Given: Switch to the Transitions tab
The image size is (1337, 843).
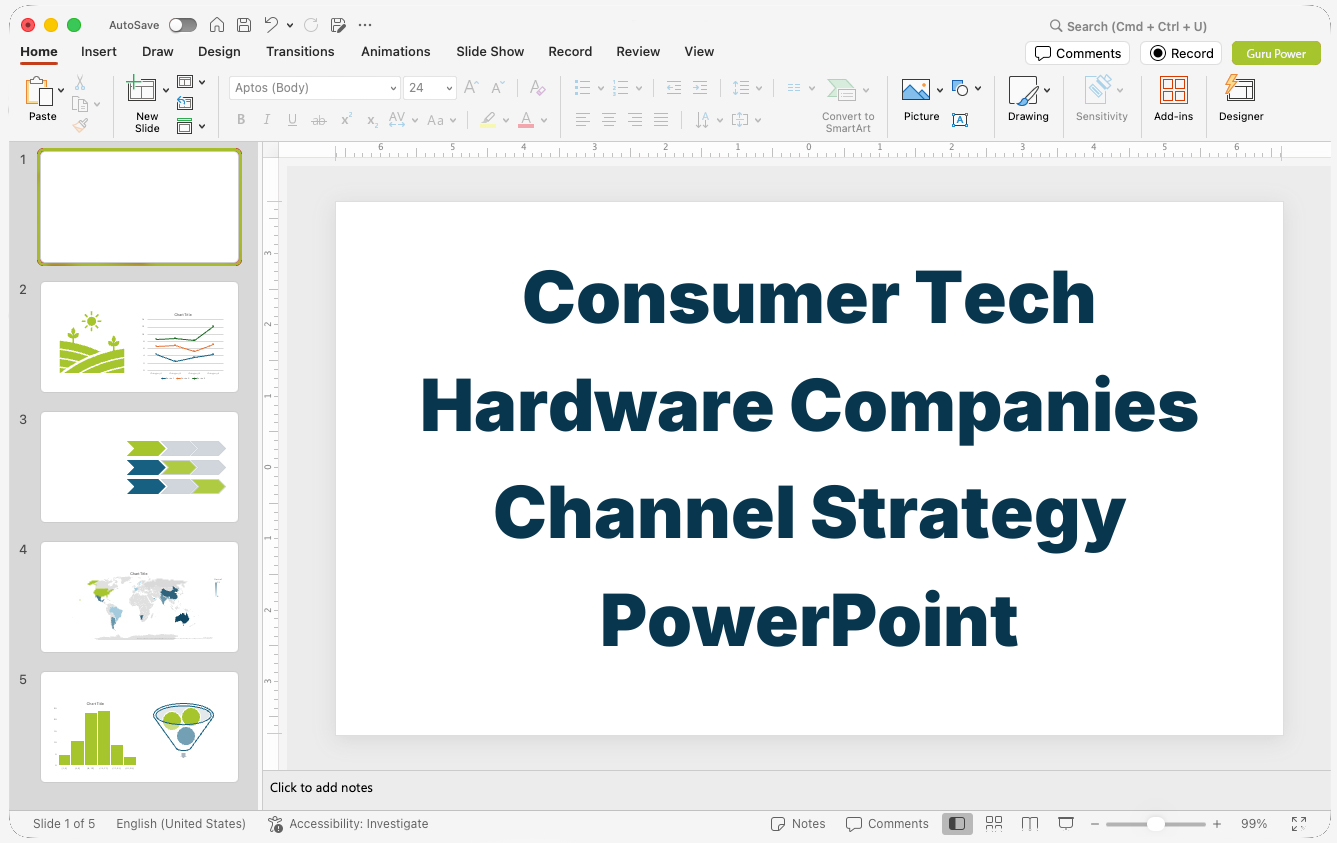Looking at the screenshot, I should (300, 52).
